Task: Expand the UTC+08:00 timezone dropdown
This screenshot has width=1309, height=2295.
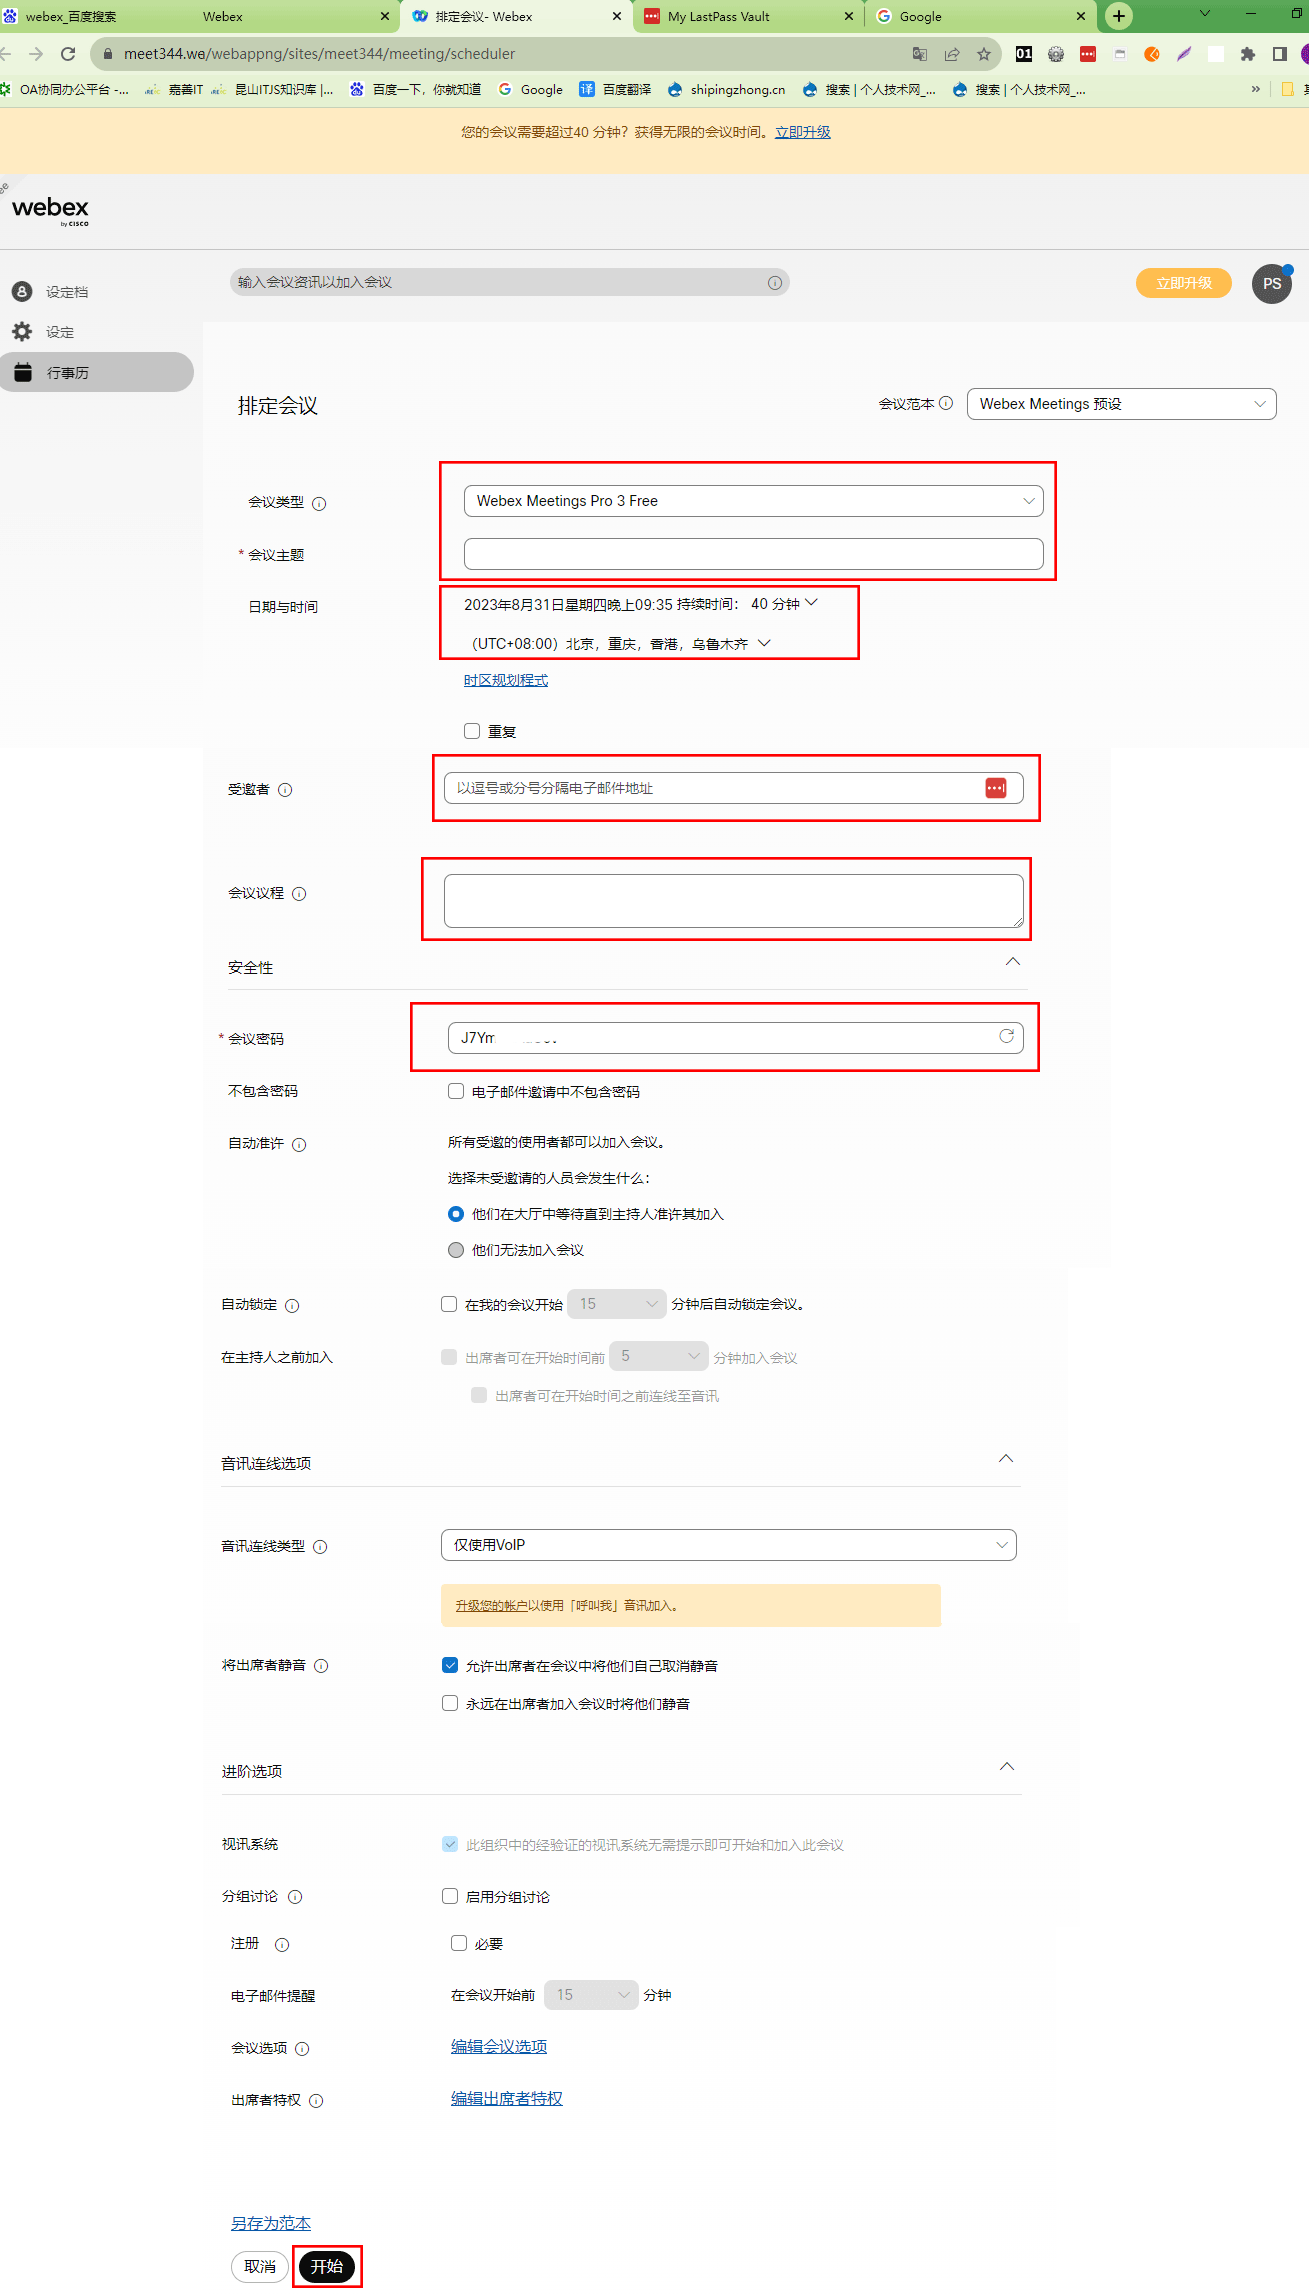Action: pyautogui.click(x=764, y=642)
